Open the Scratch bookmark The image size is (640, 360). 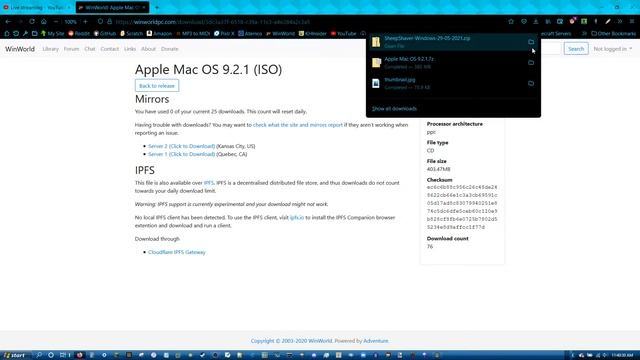(x=131, y=33)
